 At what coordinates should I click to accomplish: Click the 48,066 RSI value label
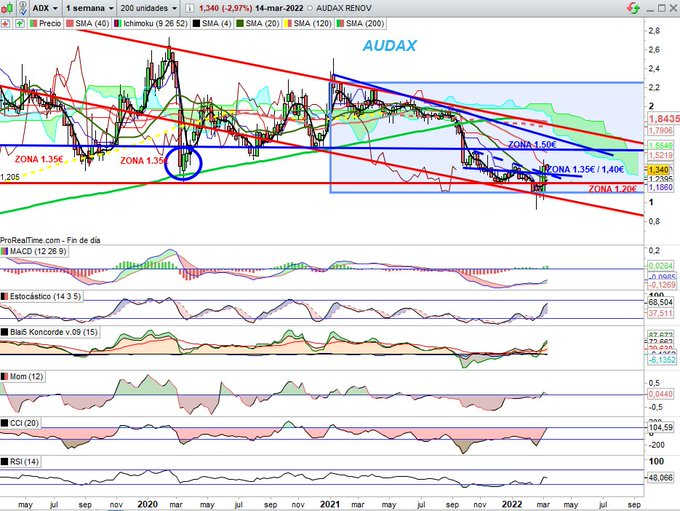(x=660, y=478)
